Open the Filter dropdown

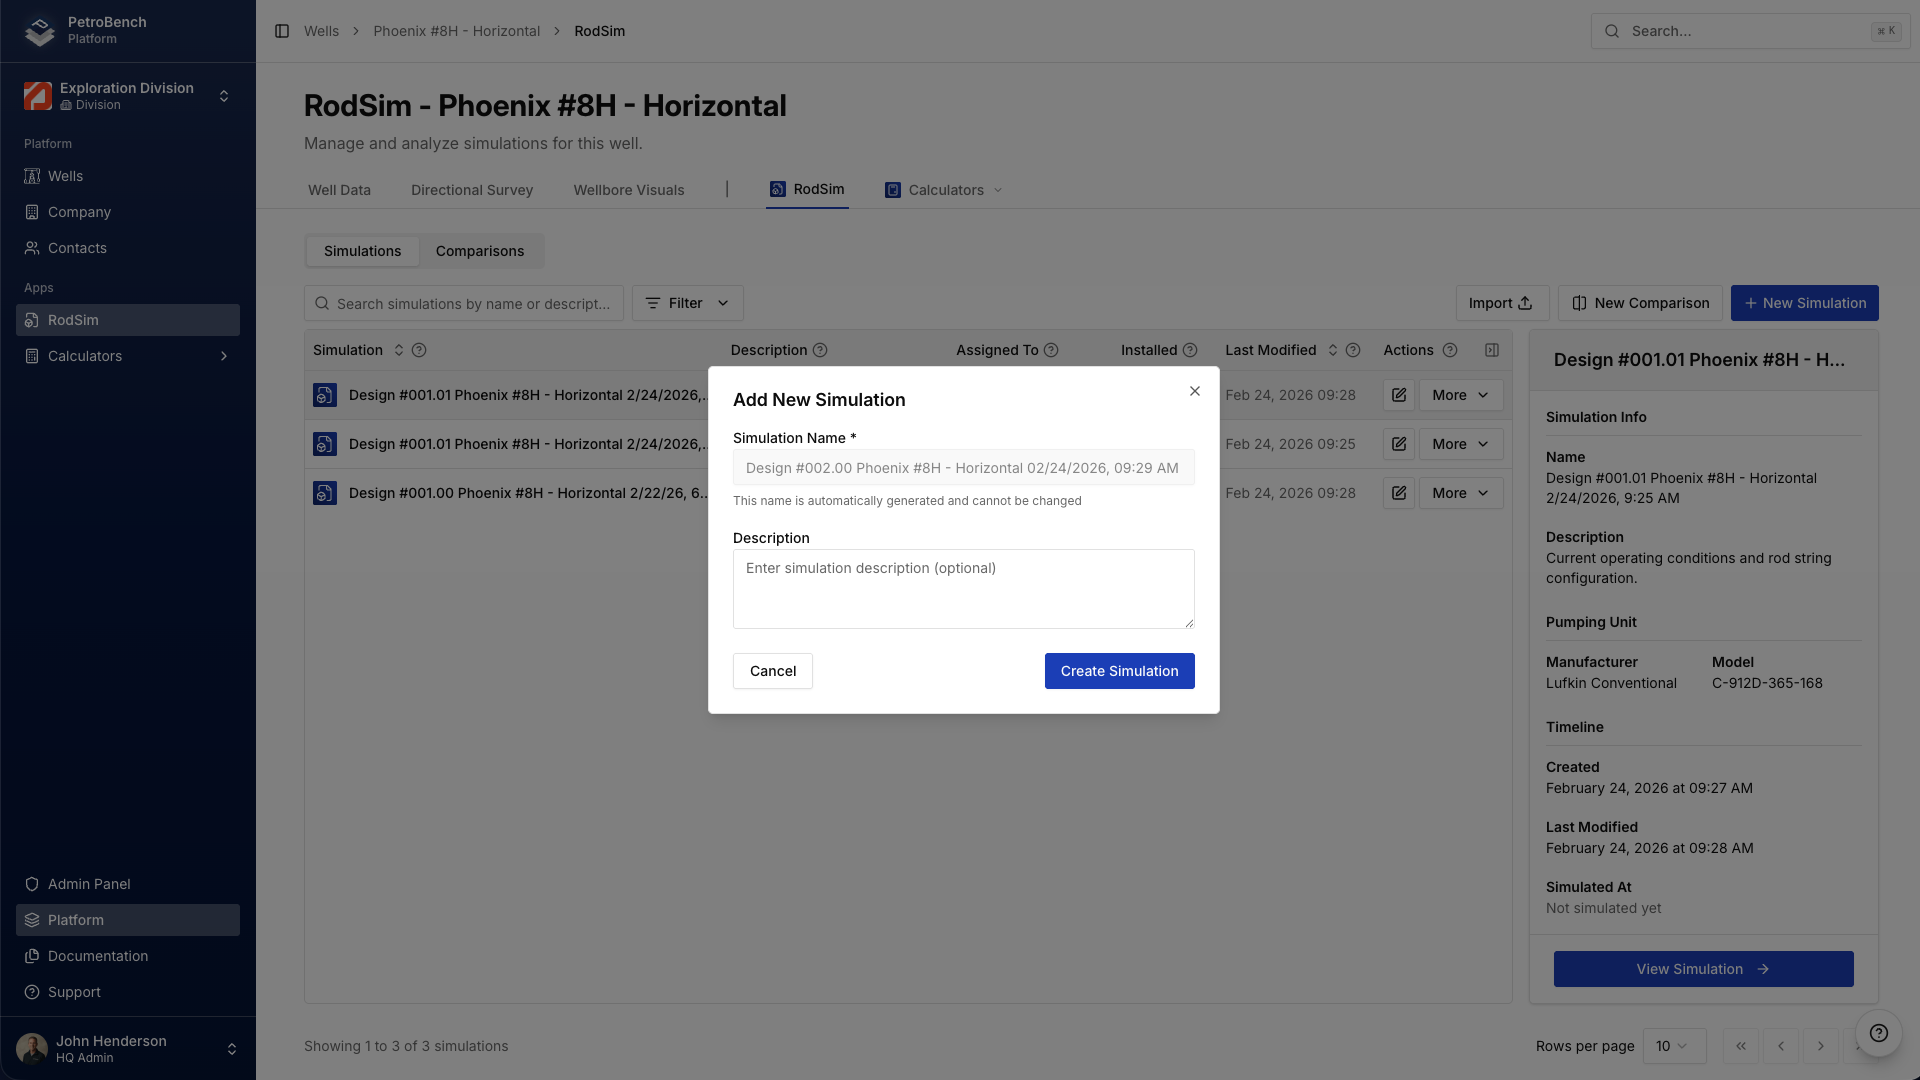(687, 303)
